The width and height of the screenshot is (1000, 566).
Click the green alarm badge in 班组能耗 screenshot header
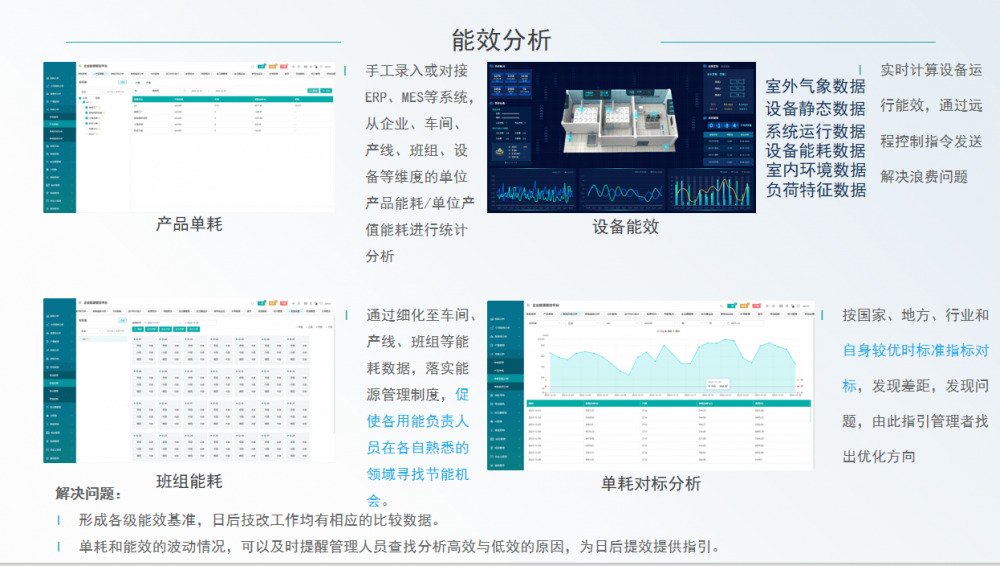[x=261, y=304]
